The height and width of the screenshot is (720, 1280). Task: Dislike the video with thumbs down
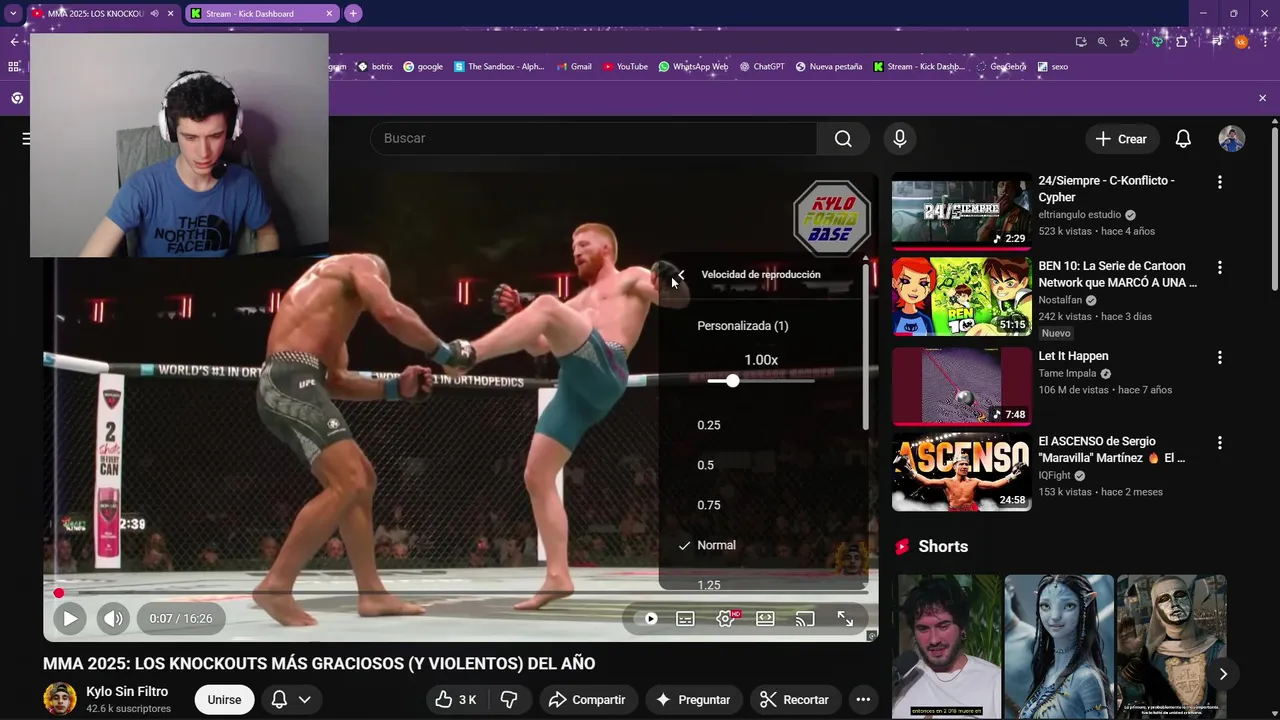509,700
